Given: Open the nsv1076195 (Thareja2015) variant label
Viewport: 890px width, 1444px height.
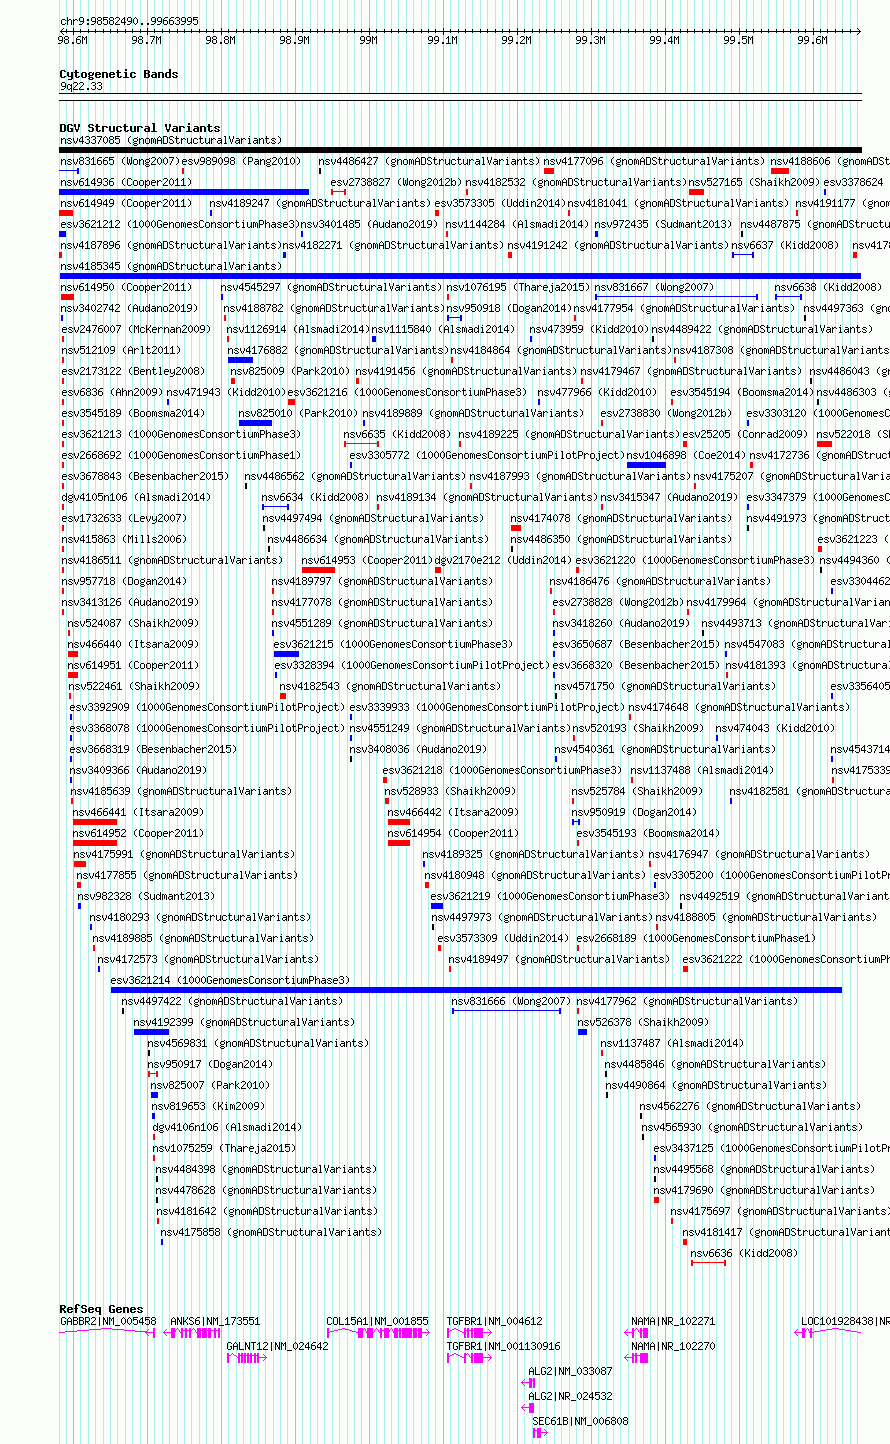Looking at the screenshot, I should point(518,287).
